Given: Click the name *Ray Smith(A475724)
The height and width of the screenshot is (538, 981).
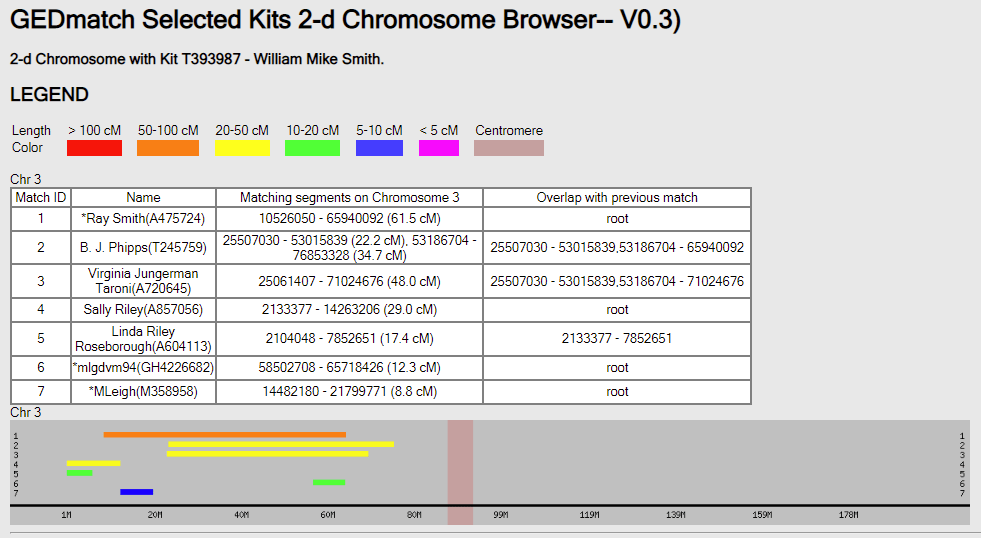Looking at the screenshot, I should (143, 219).
